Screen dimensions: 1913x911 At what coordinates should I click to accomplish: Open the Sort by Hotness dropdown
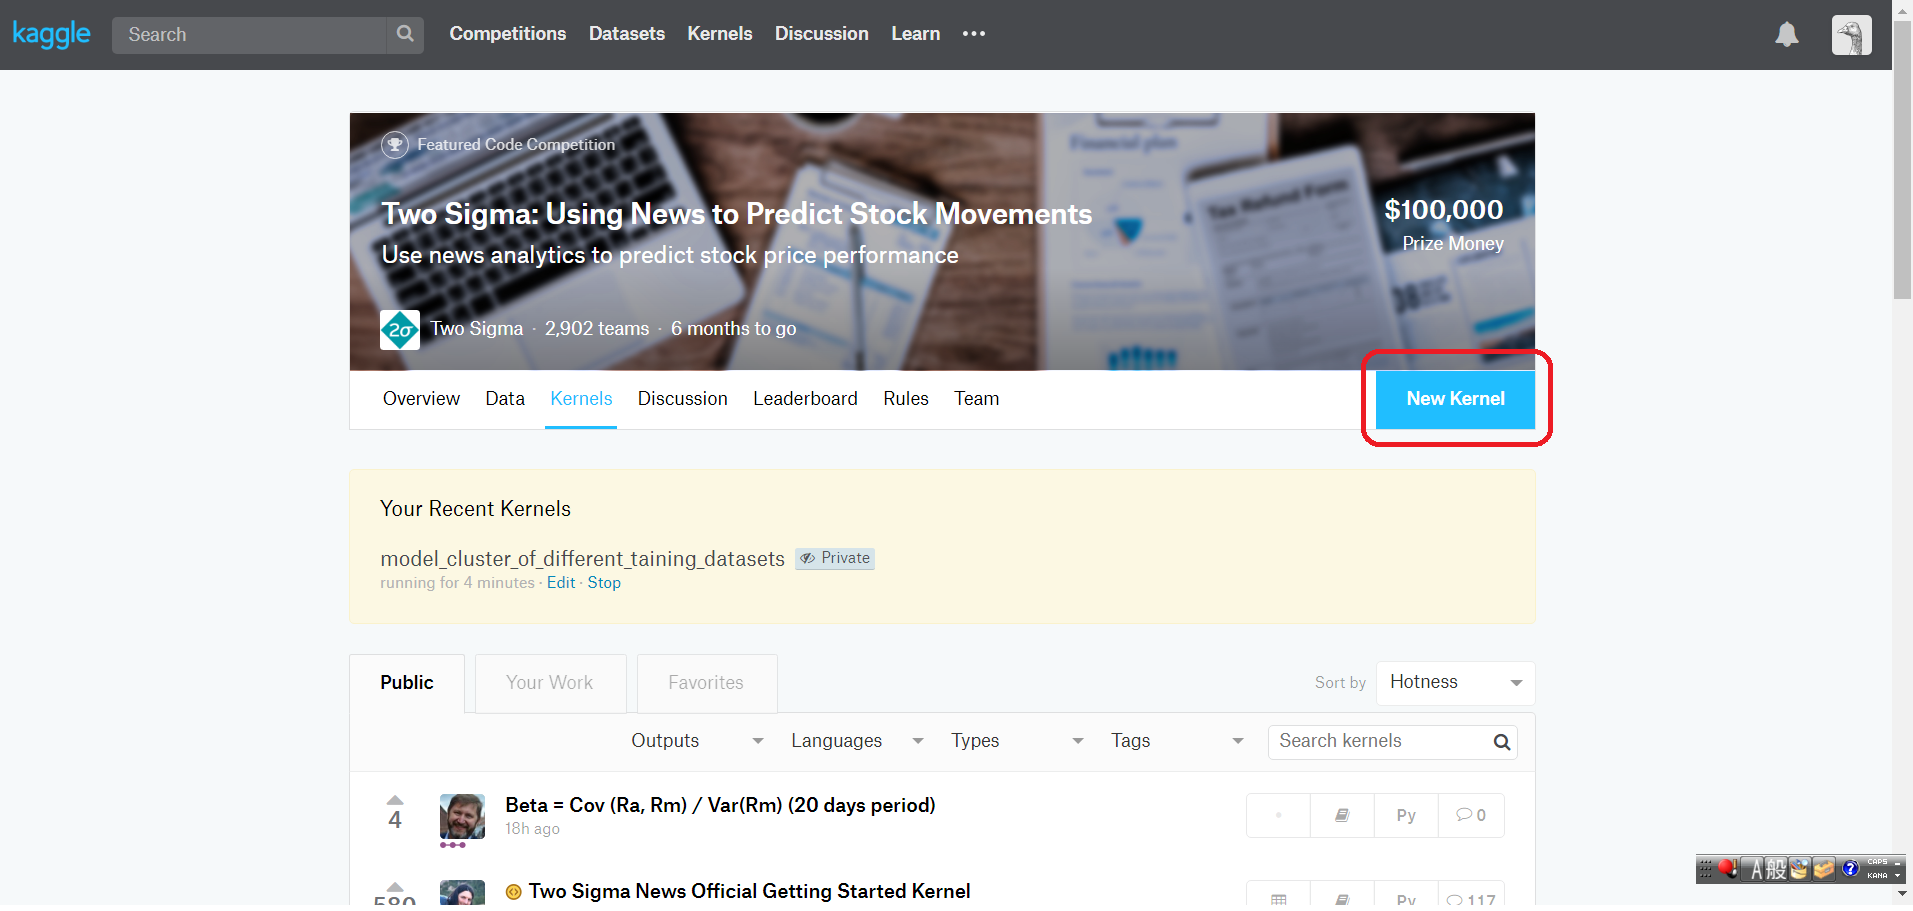click(1455, 683)
